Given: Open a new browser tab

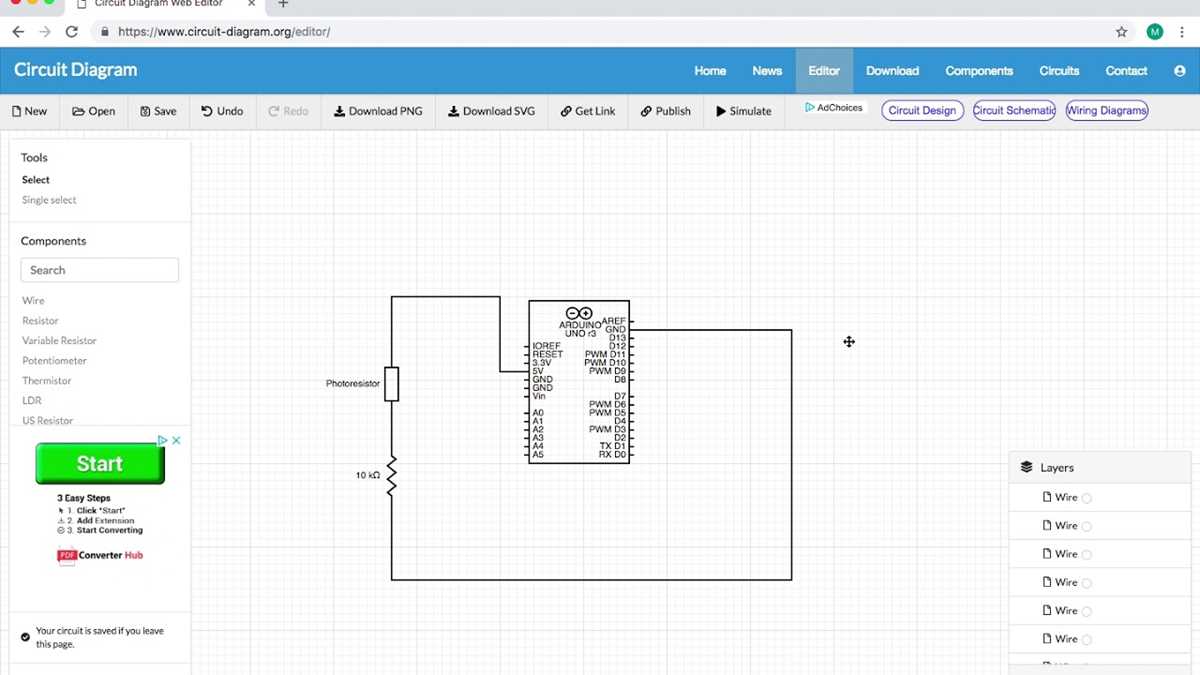Looking at the screenshot, I should pos(283,4).
